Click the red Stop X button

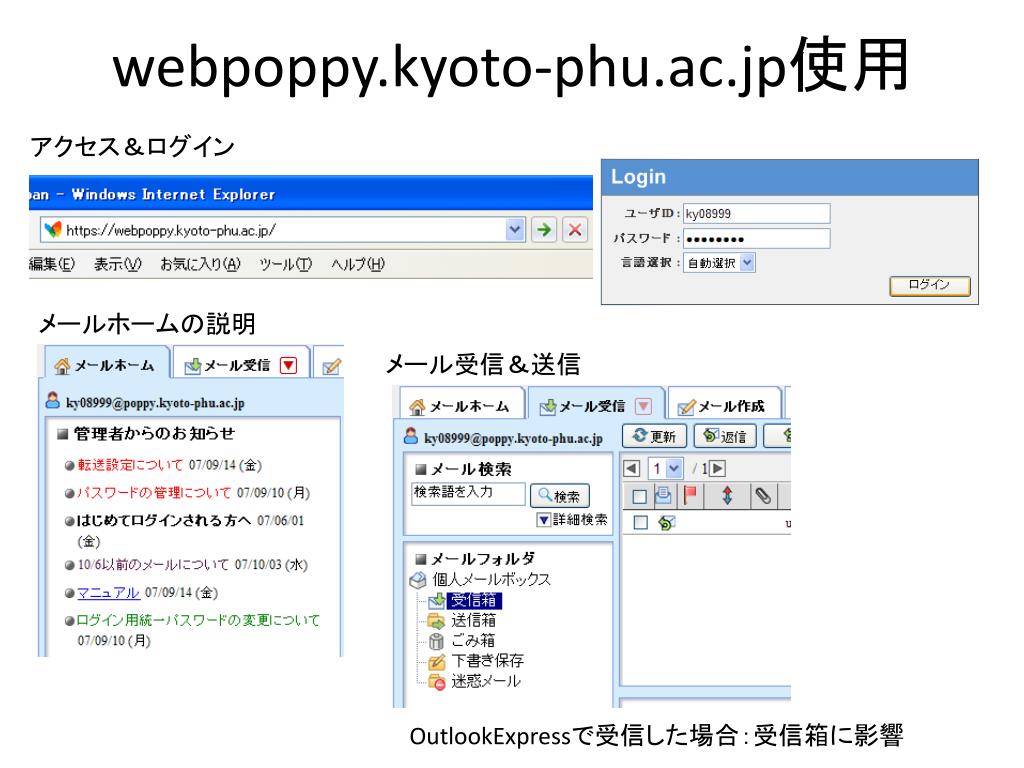575,230
